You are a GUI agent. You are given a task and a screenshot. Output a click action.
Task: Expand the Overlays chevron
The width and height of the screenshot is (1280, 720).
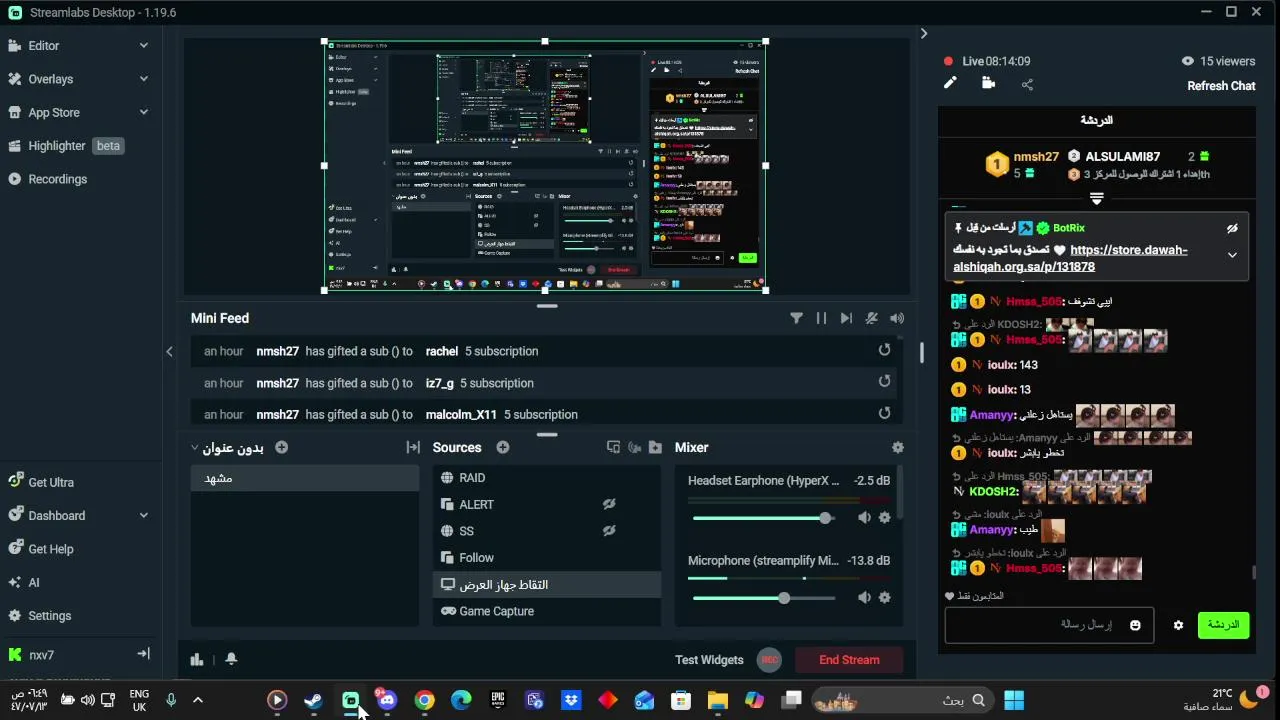coord(144,79)
